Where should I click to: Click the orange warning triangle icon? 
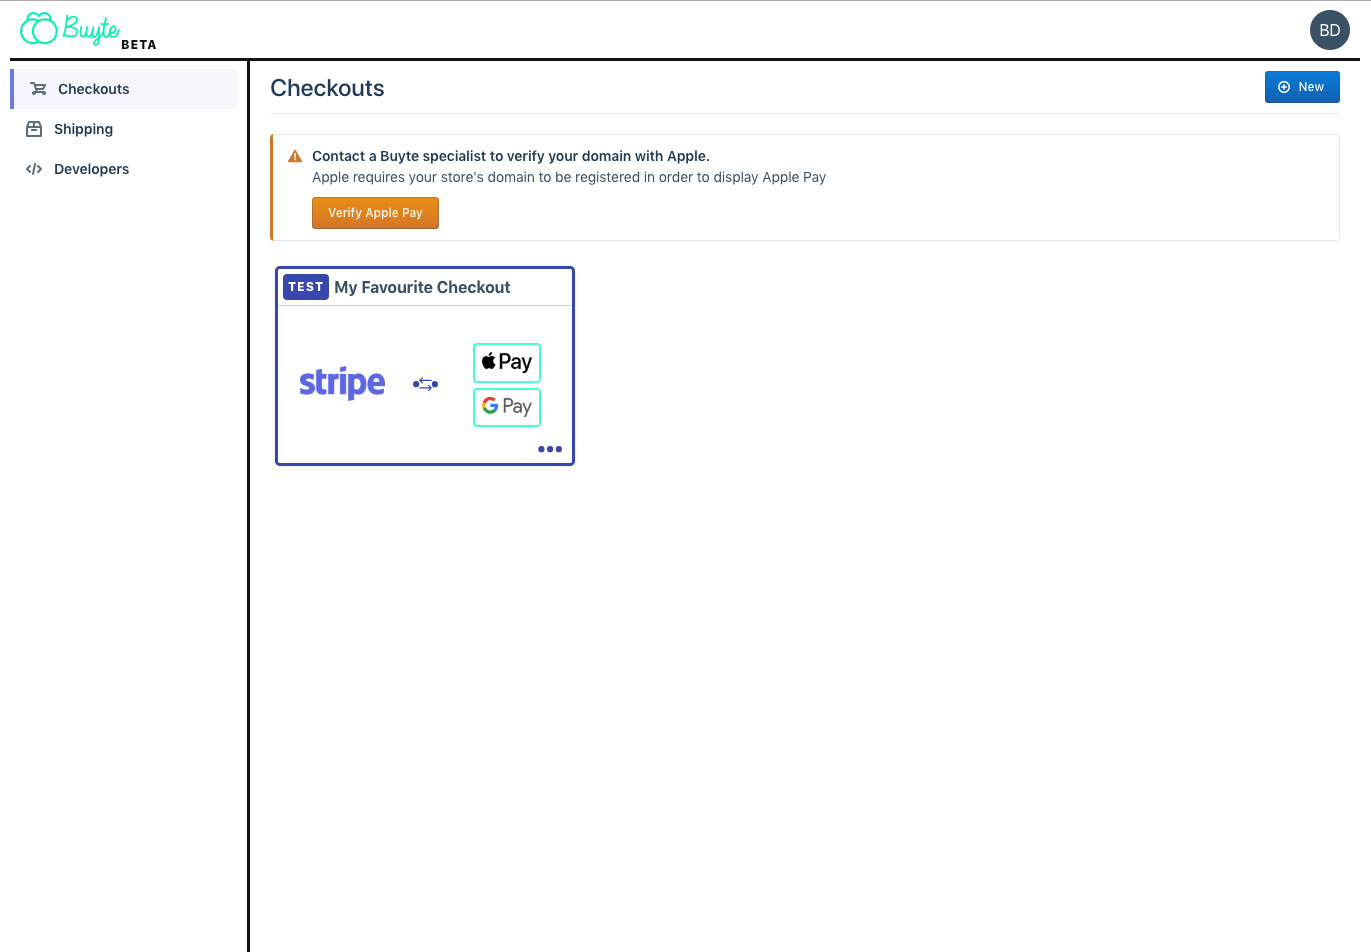295,156
